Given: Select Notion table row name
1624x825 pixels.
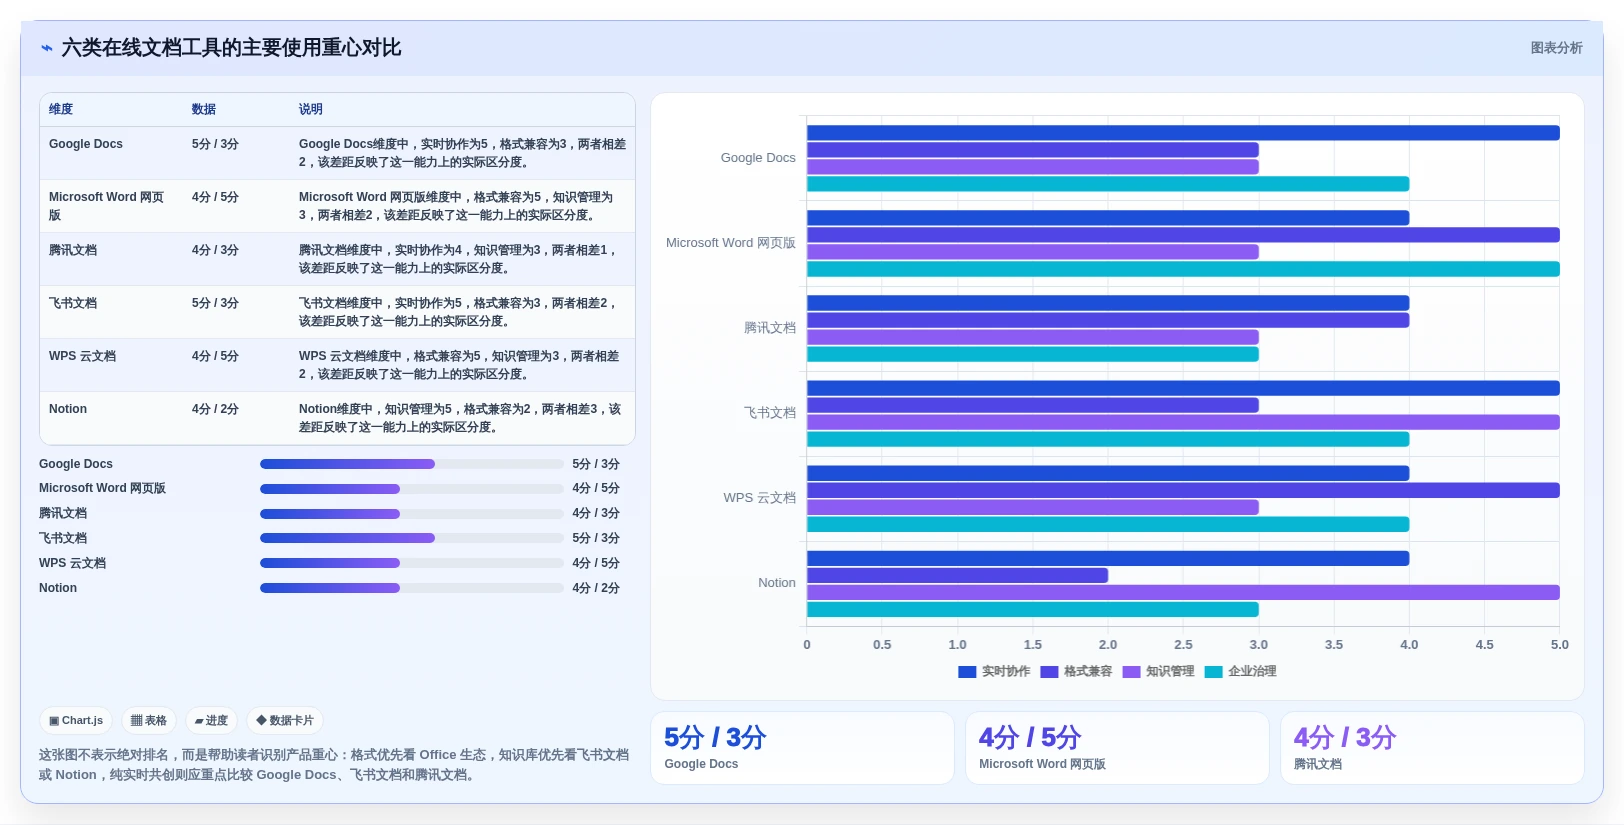Looking at the screenshot, I should 68,409.
